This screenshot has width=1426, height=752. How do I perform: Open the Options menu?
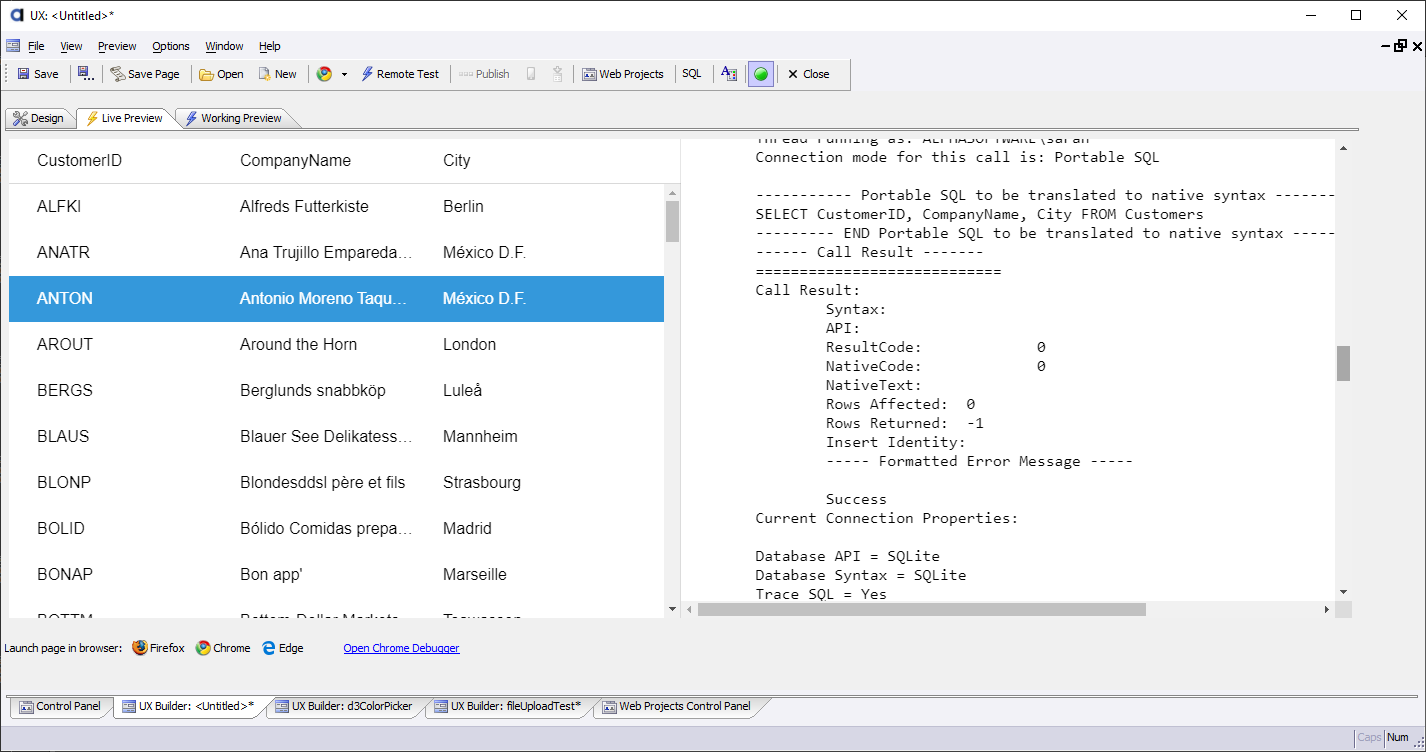(171, 46)
